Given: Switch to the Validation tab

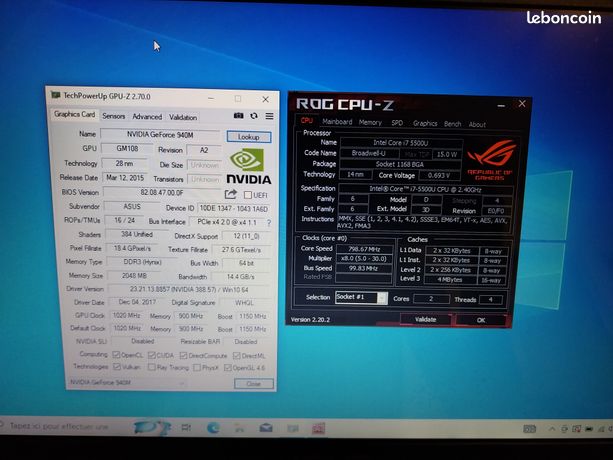Looking at the screenshot, I should coord(183,117).
